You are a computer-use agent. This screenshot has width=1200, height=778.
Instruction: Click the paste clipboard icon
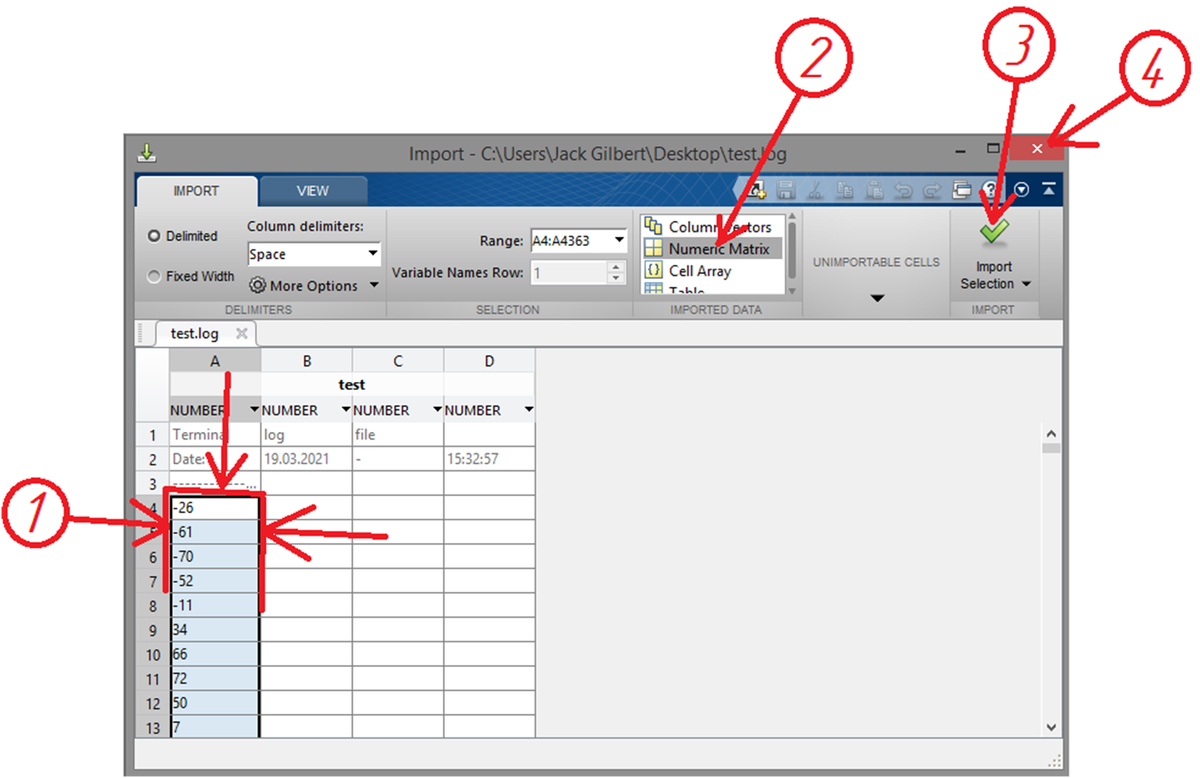tap(874, 189)
